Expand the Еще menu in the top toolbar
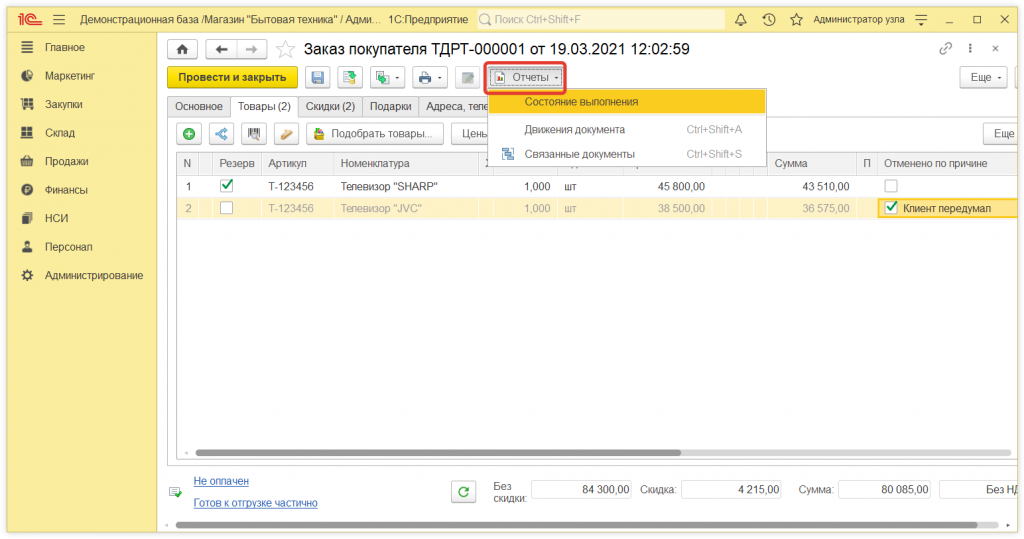Image resolution: width=1024 pixels, height=539 pixels. coord(982,77)
